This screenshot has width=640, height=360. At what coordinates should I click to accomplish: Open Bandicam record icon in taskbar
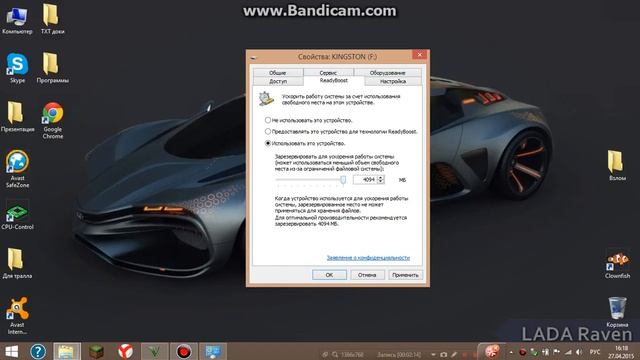pos(184,351)
